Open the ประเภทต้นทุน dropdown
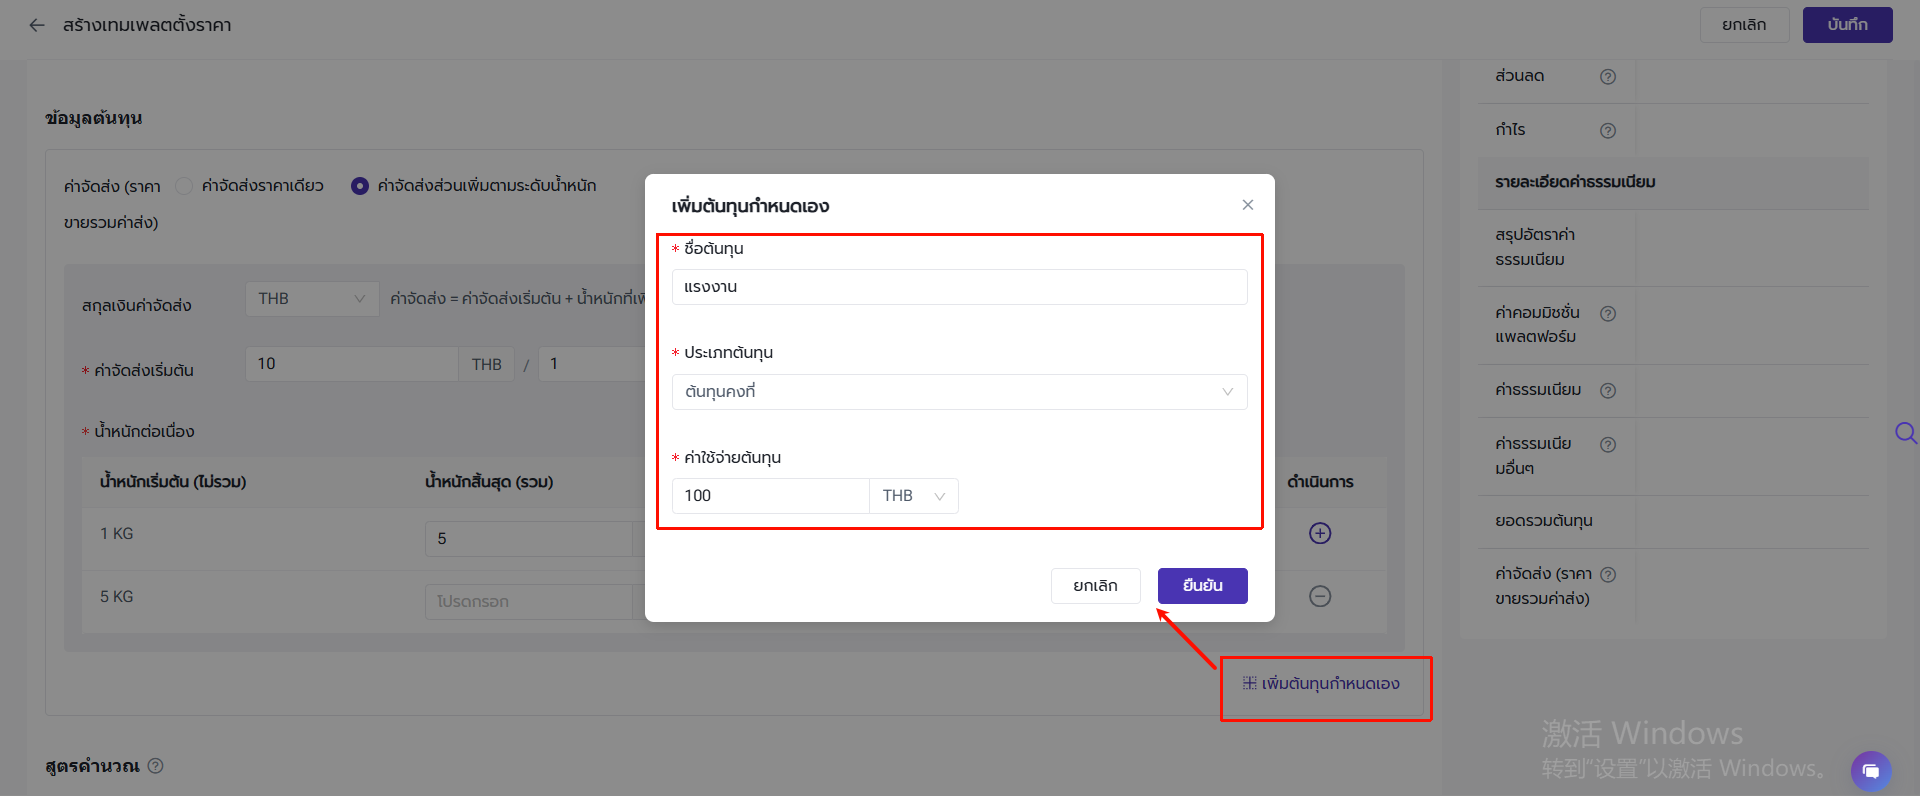The width and height of the screenshot is (1920, 796). click(958, 392)
